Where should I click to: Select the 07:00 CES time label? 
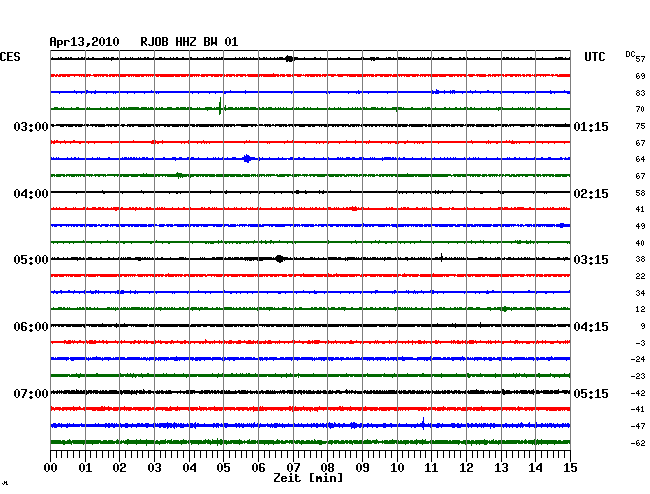pos(31,393)
